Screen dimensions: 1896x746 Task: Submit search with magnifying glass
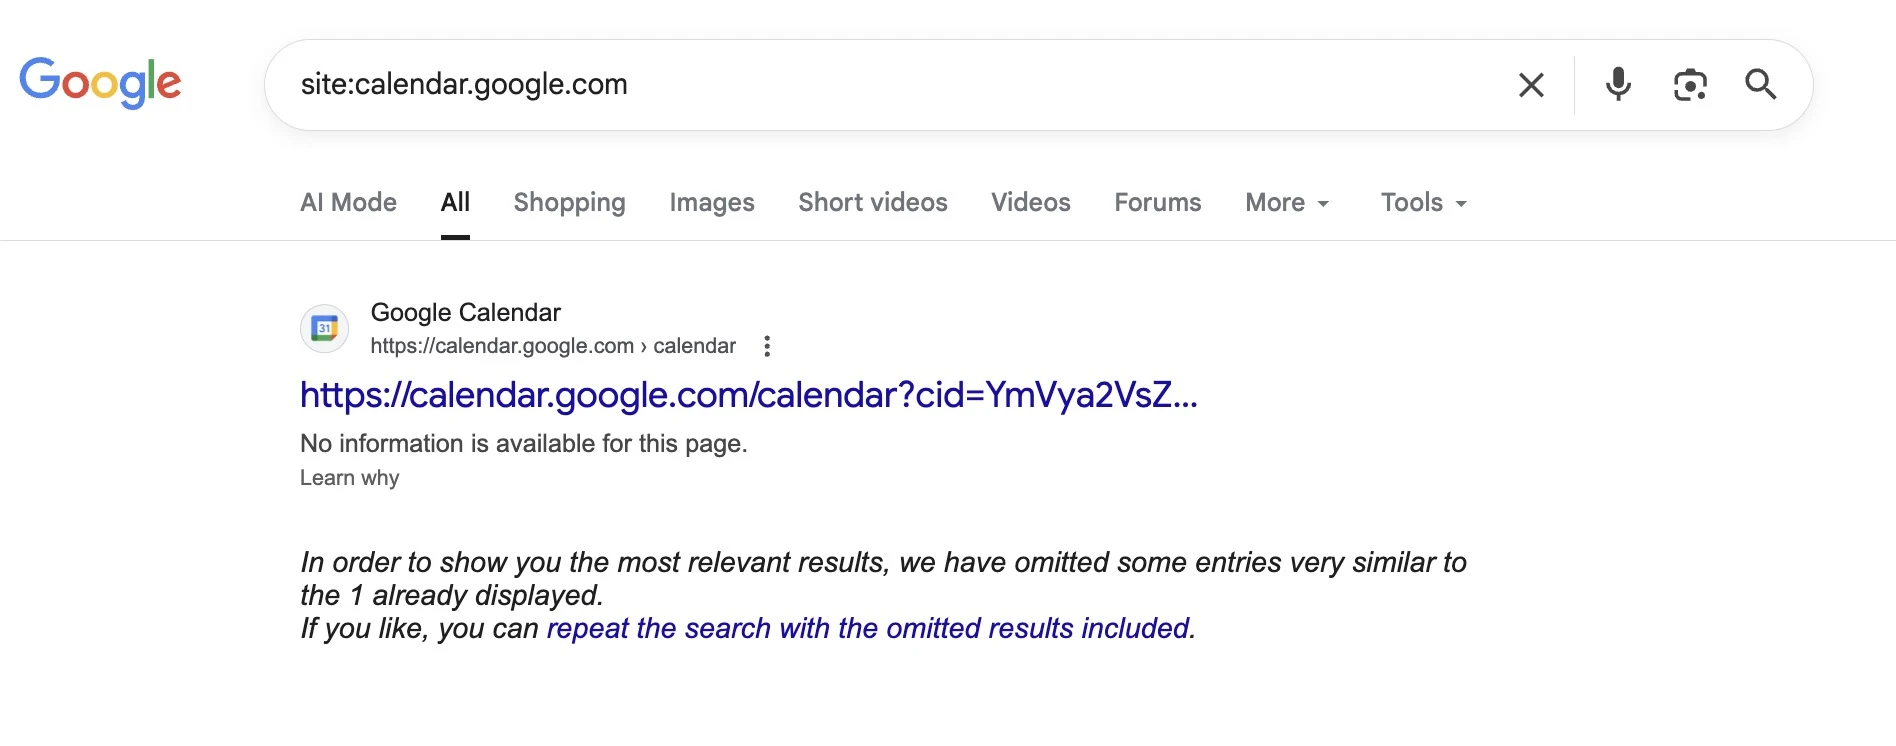coord(1761,85)
